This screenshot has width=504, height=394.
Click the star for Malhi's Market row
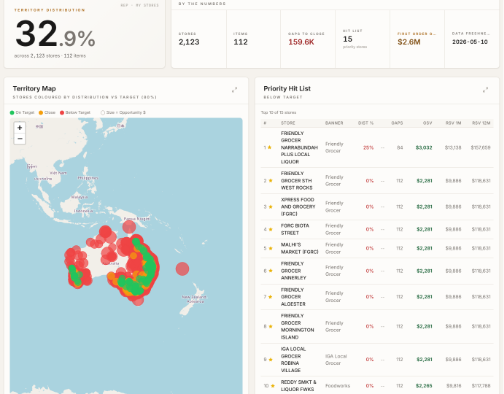pos(271,248)
